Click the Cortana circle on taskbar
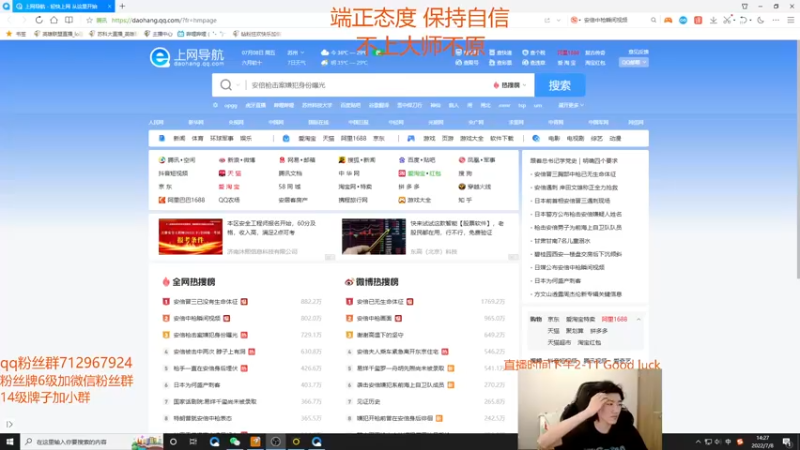The image size is (800, 450). 173,441
